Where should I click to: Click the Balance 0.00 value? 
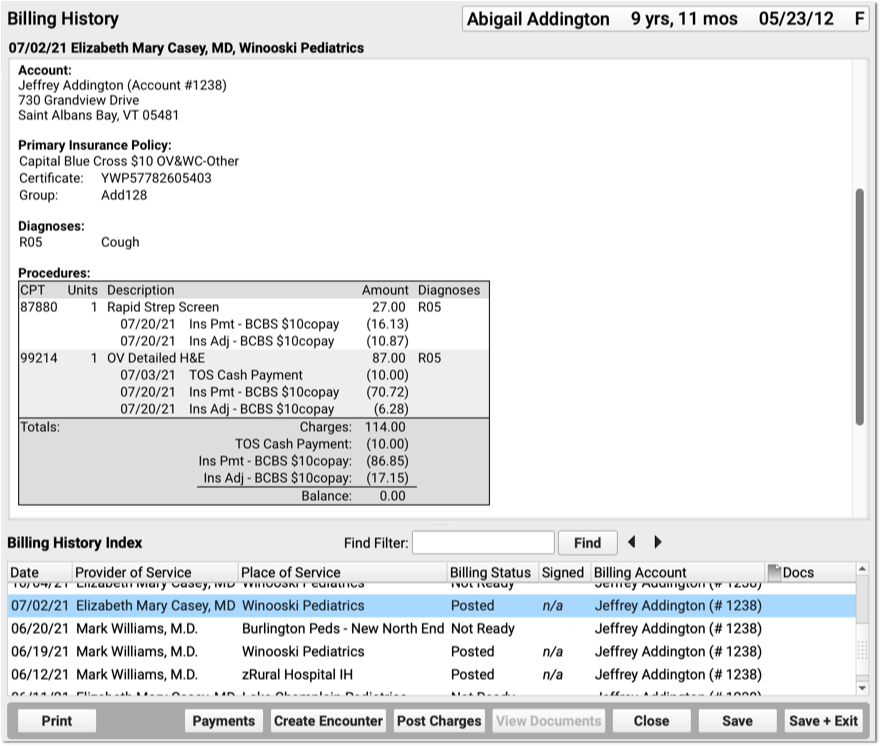point(392,496)
